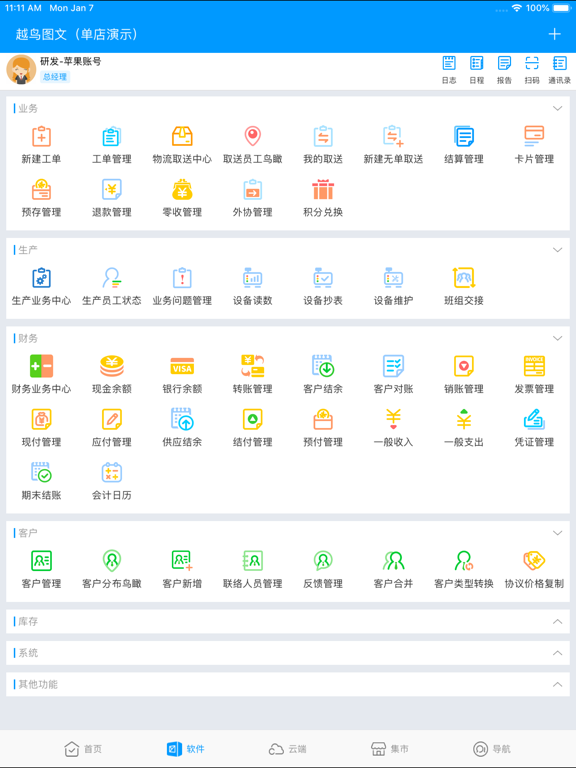Open 一般支出 icon
Image resolution: width=576 pixels, height=768 pixels.
coord(464,420)
